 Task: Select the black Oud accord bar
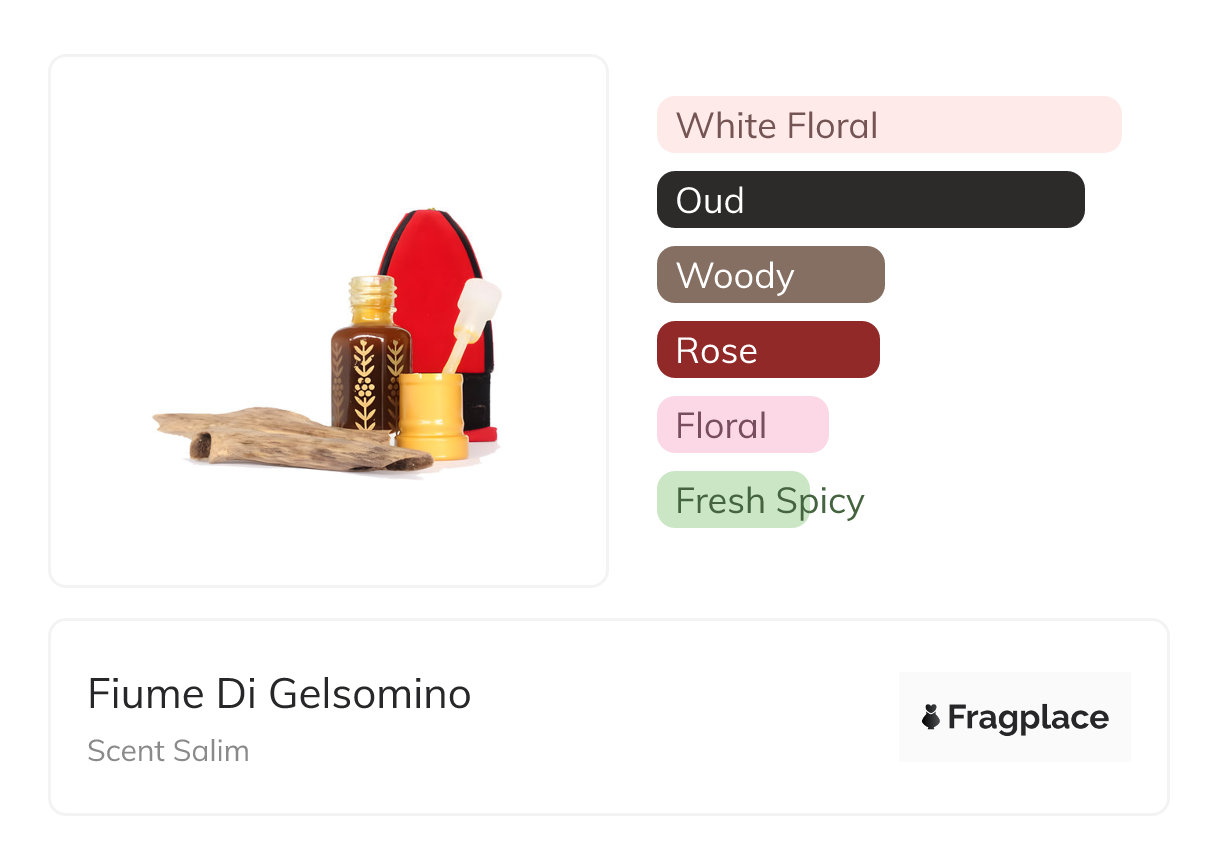870,200
